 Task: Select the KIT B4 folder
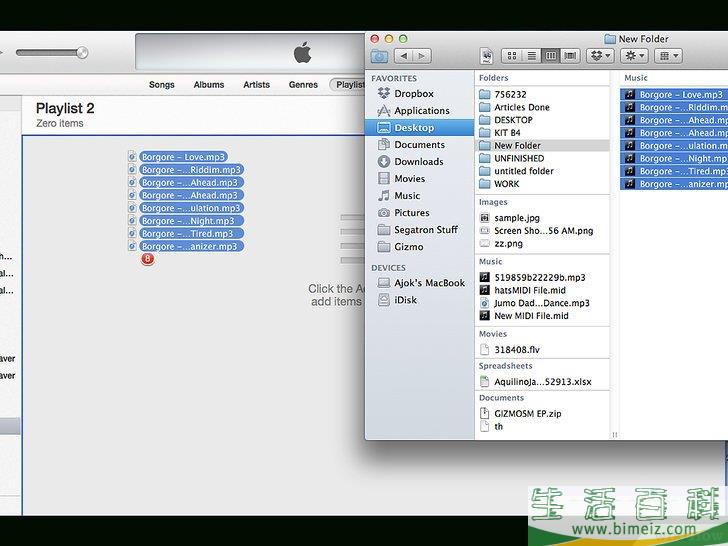(542, 133)
